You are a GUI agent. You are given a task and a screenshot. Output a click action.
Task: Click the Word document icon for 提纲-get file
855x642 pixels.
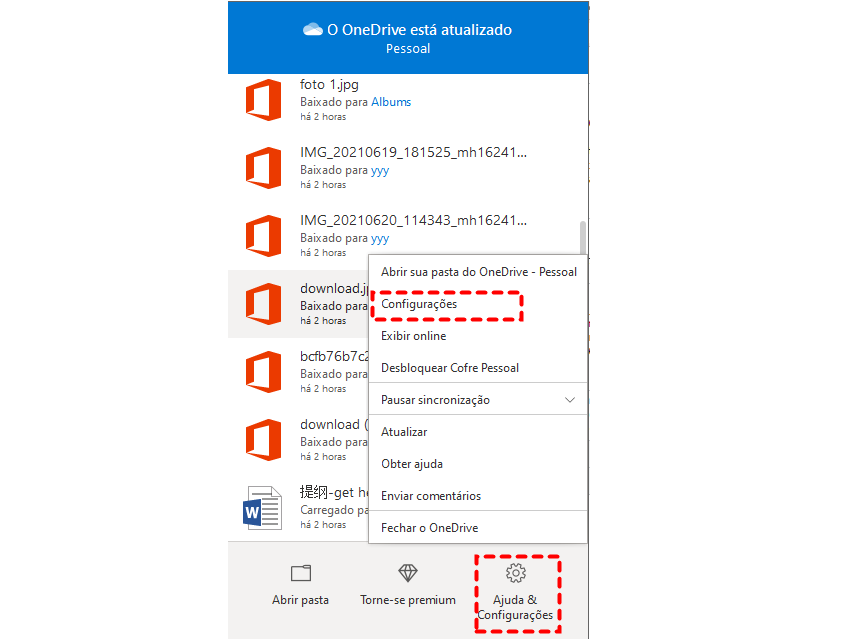pos(262,508)
